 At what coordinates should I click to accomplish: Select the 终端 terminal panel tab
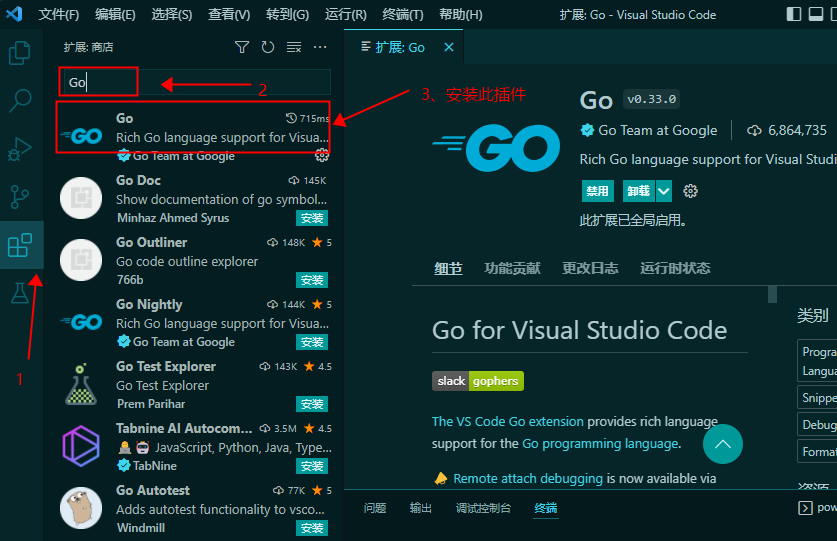(x=546, y=508)
